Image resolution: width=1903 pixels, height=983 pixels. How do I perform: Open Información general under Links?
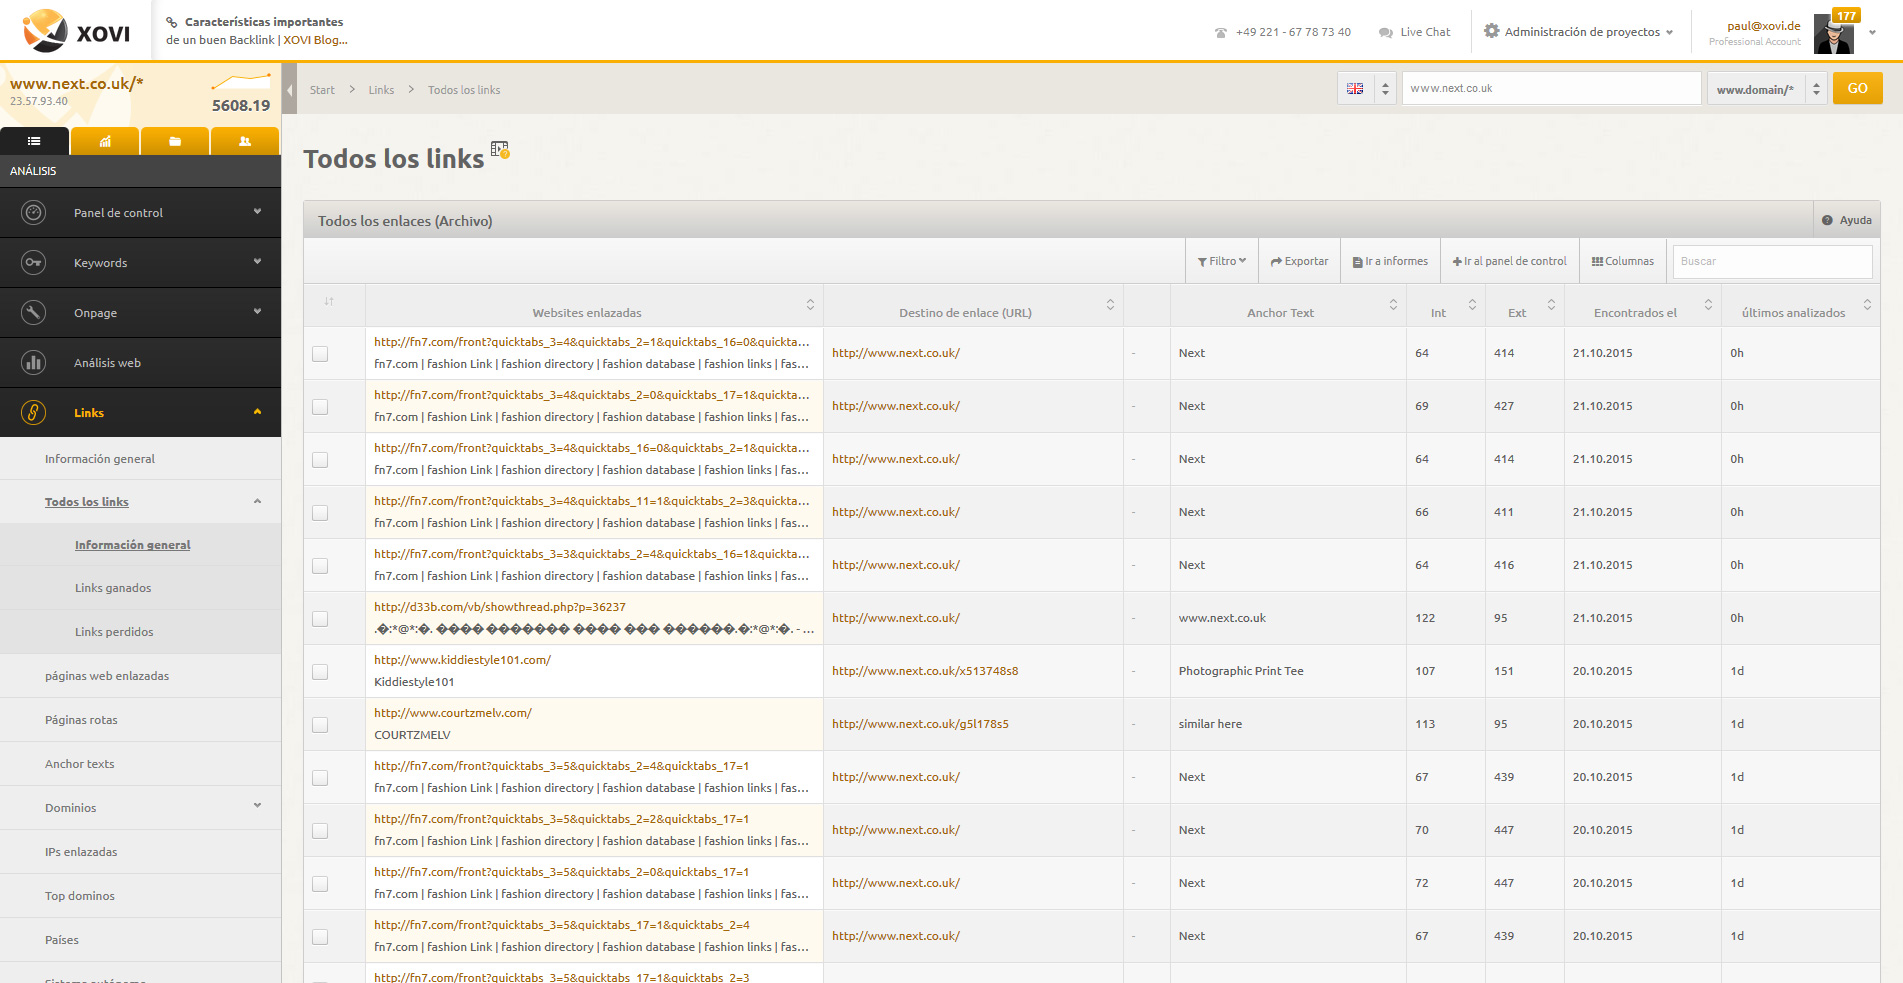100,459
